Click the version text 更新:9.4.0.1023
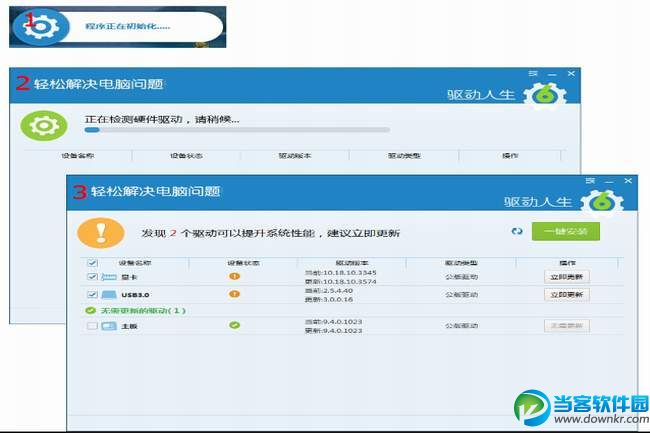The image size is (650, 433). (x=333, y=331)
